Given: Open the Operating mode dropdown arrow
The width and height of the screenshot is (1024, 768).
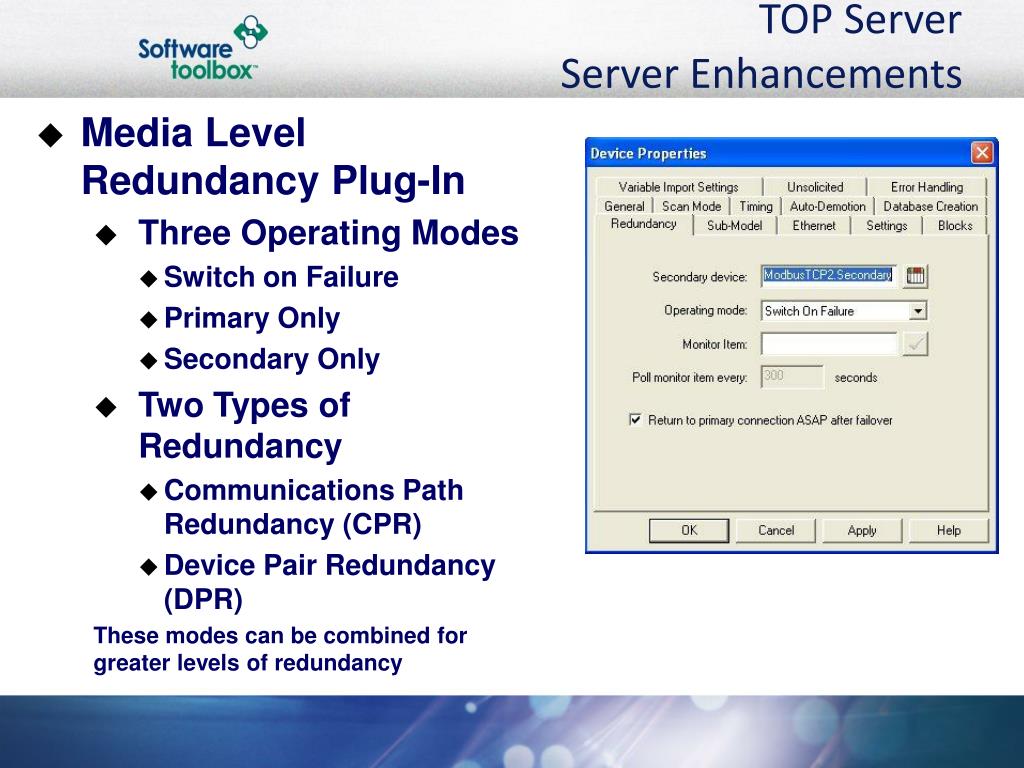Looking at the screenshot, I should click(x=918, y=311).
